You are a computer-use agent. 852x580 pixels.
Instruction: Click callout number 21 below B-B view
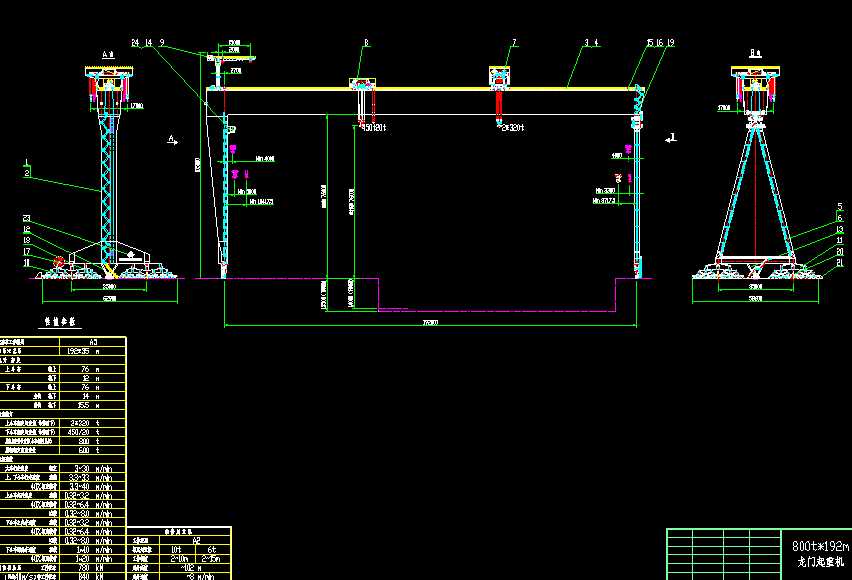(838, 262)
